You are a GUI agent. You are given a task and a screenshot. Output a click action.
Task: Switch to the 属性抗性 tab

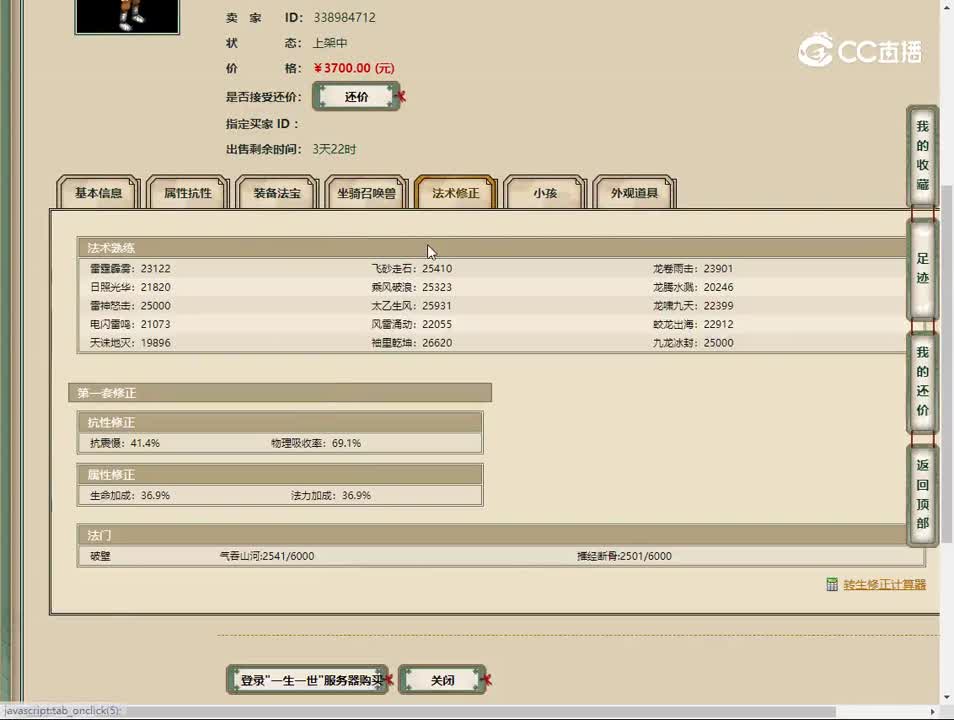click(x=187, y=193)
